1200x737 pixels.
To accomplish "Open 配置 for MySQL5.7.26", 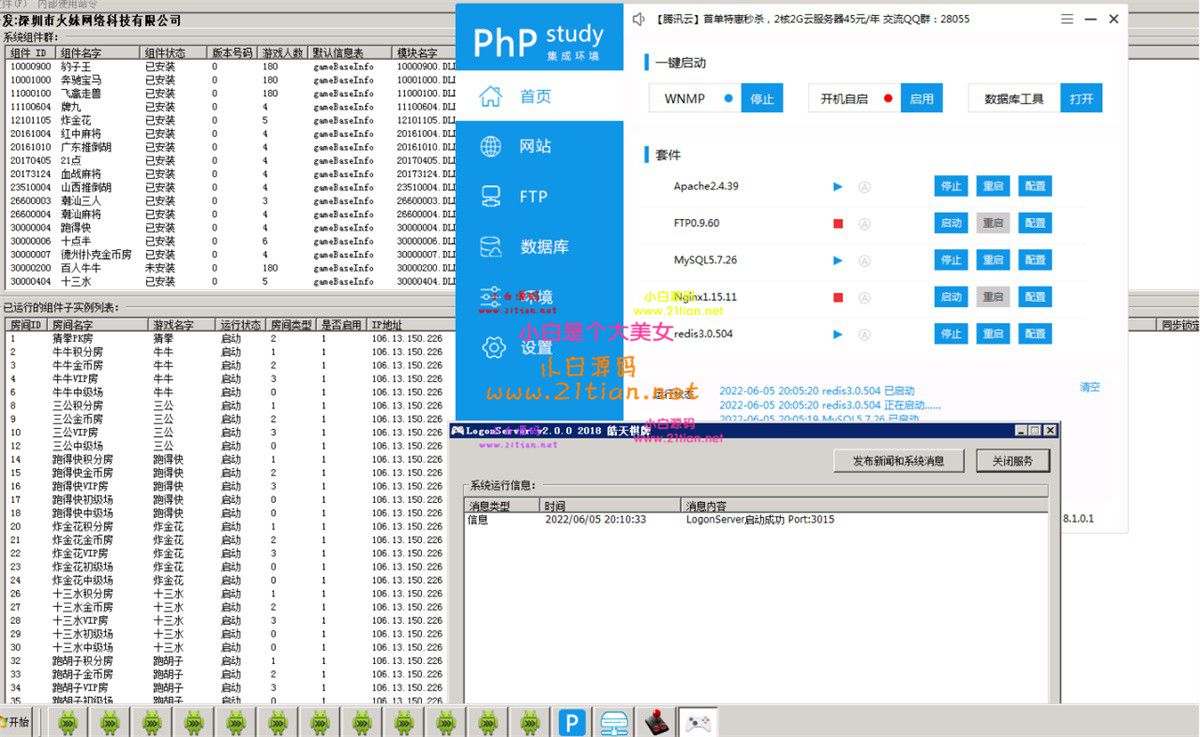I will tap(1035, 260).
